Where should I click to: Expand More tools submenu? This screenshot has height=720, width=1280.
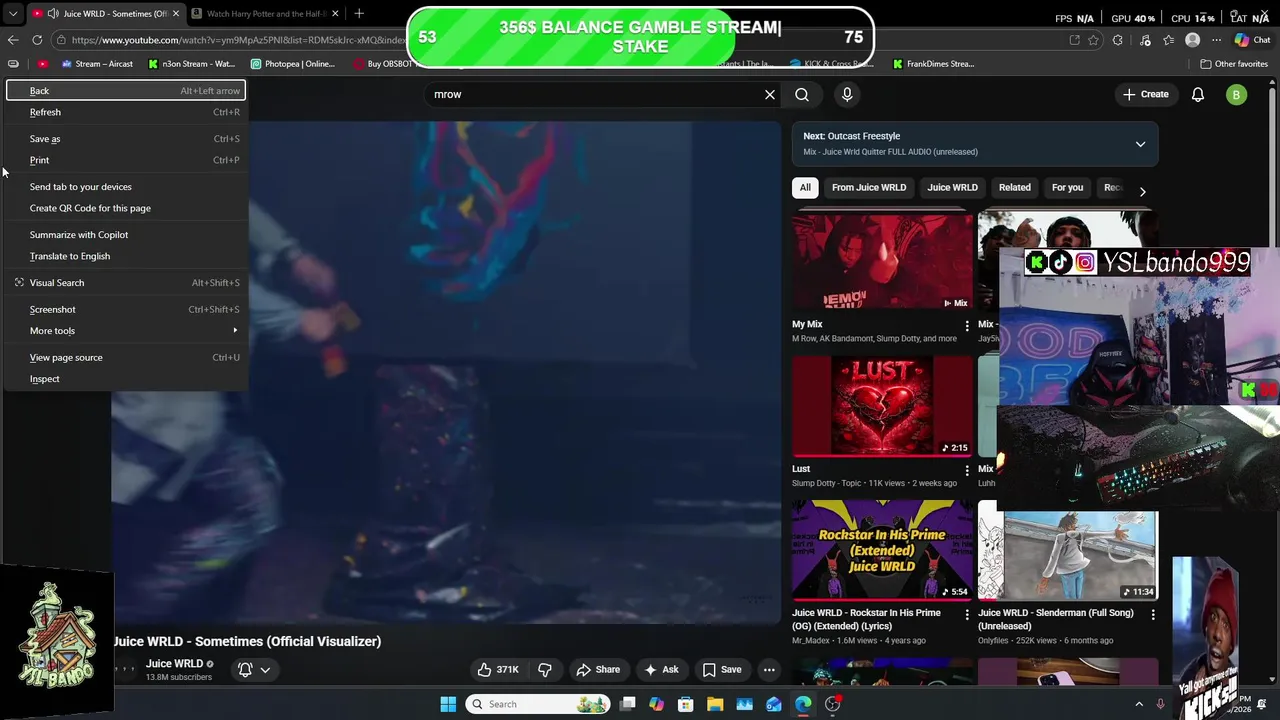click(126, 331)
